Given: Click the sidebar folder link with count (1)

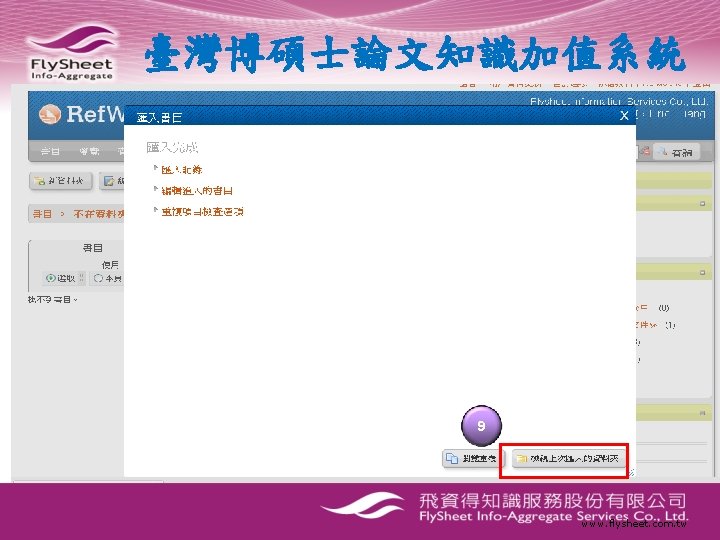Looking at the screenshot, I should coord(647,325).
